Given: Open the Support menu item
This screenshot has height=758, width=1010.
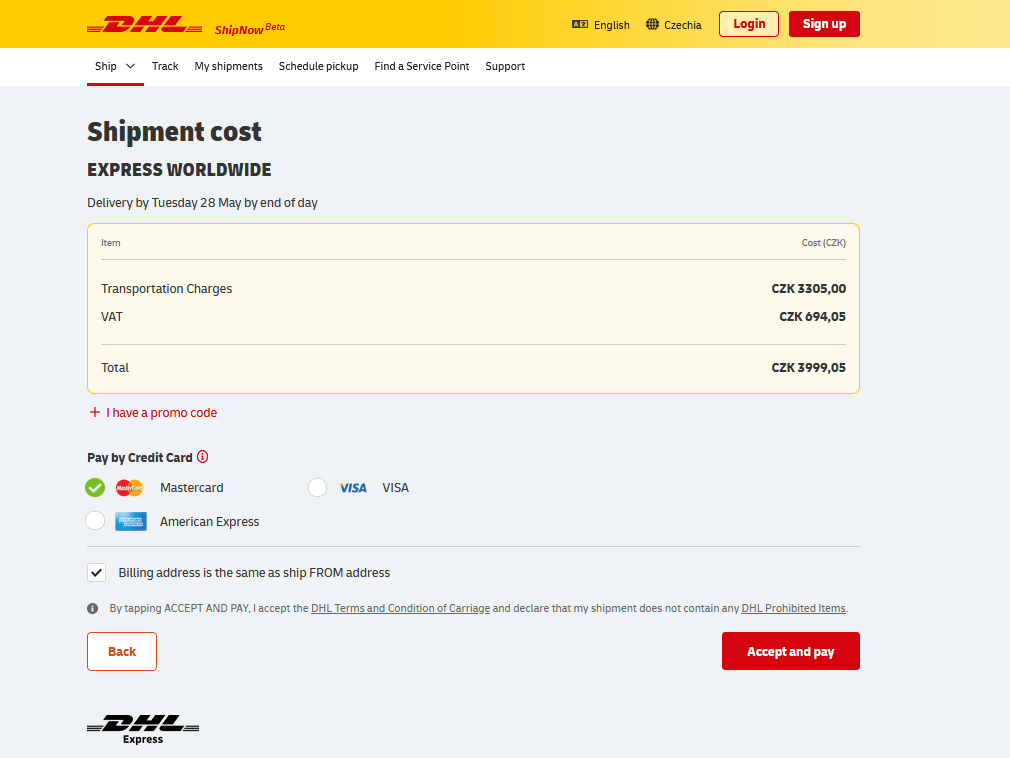Looking at the screenshot, I should [x=505, y=66].
